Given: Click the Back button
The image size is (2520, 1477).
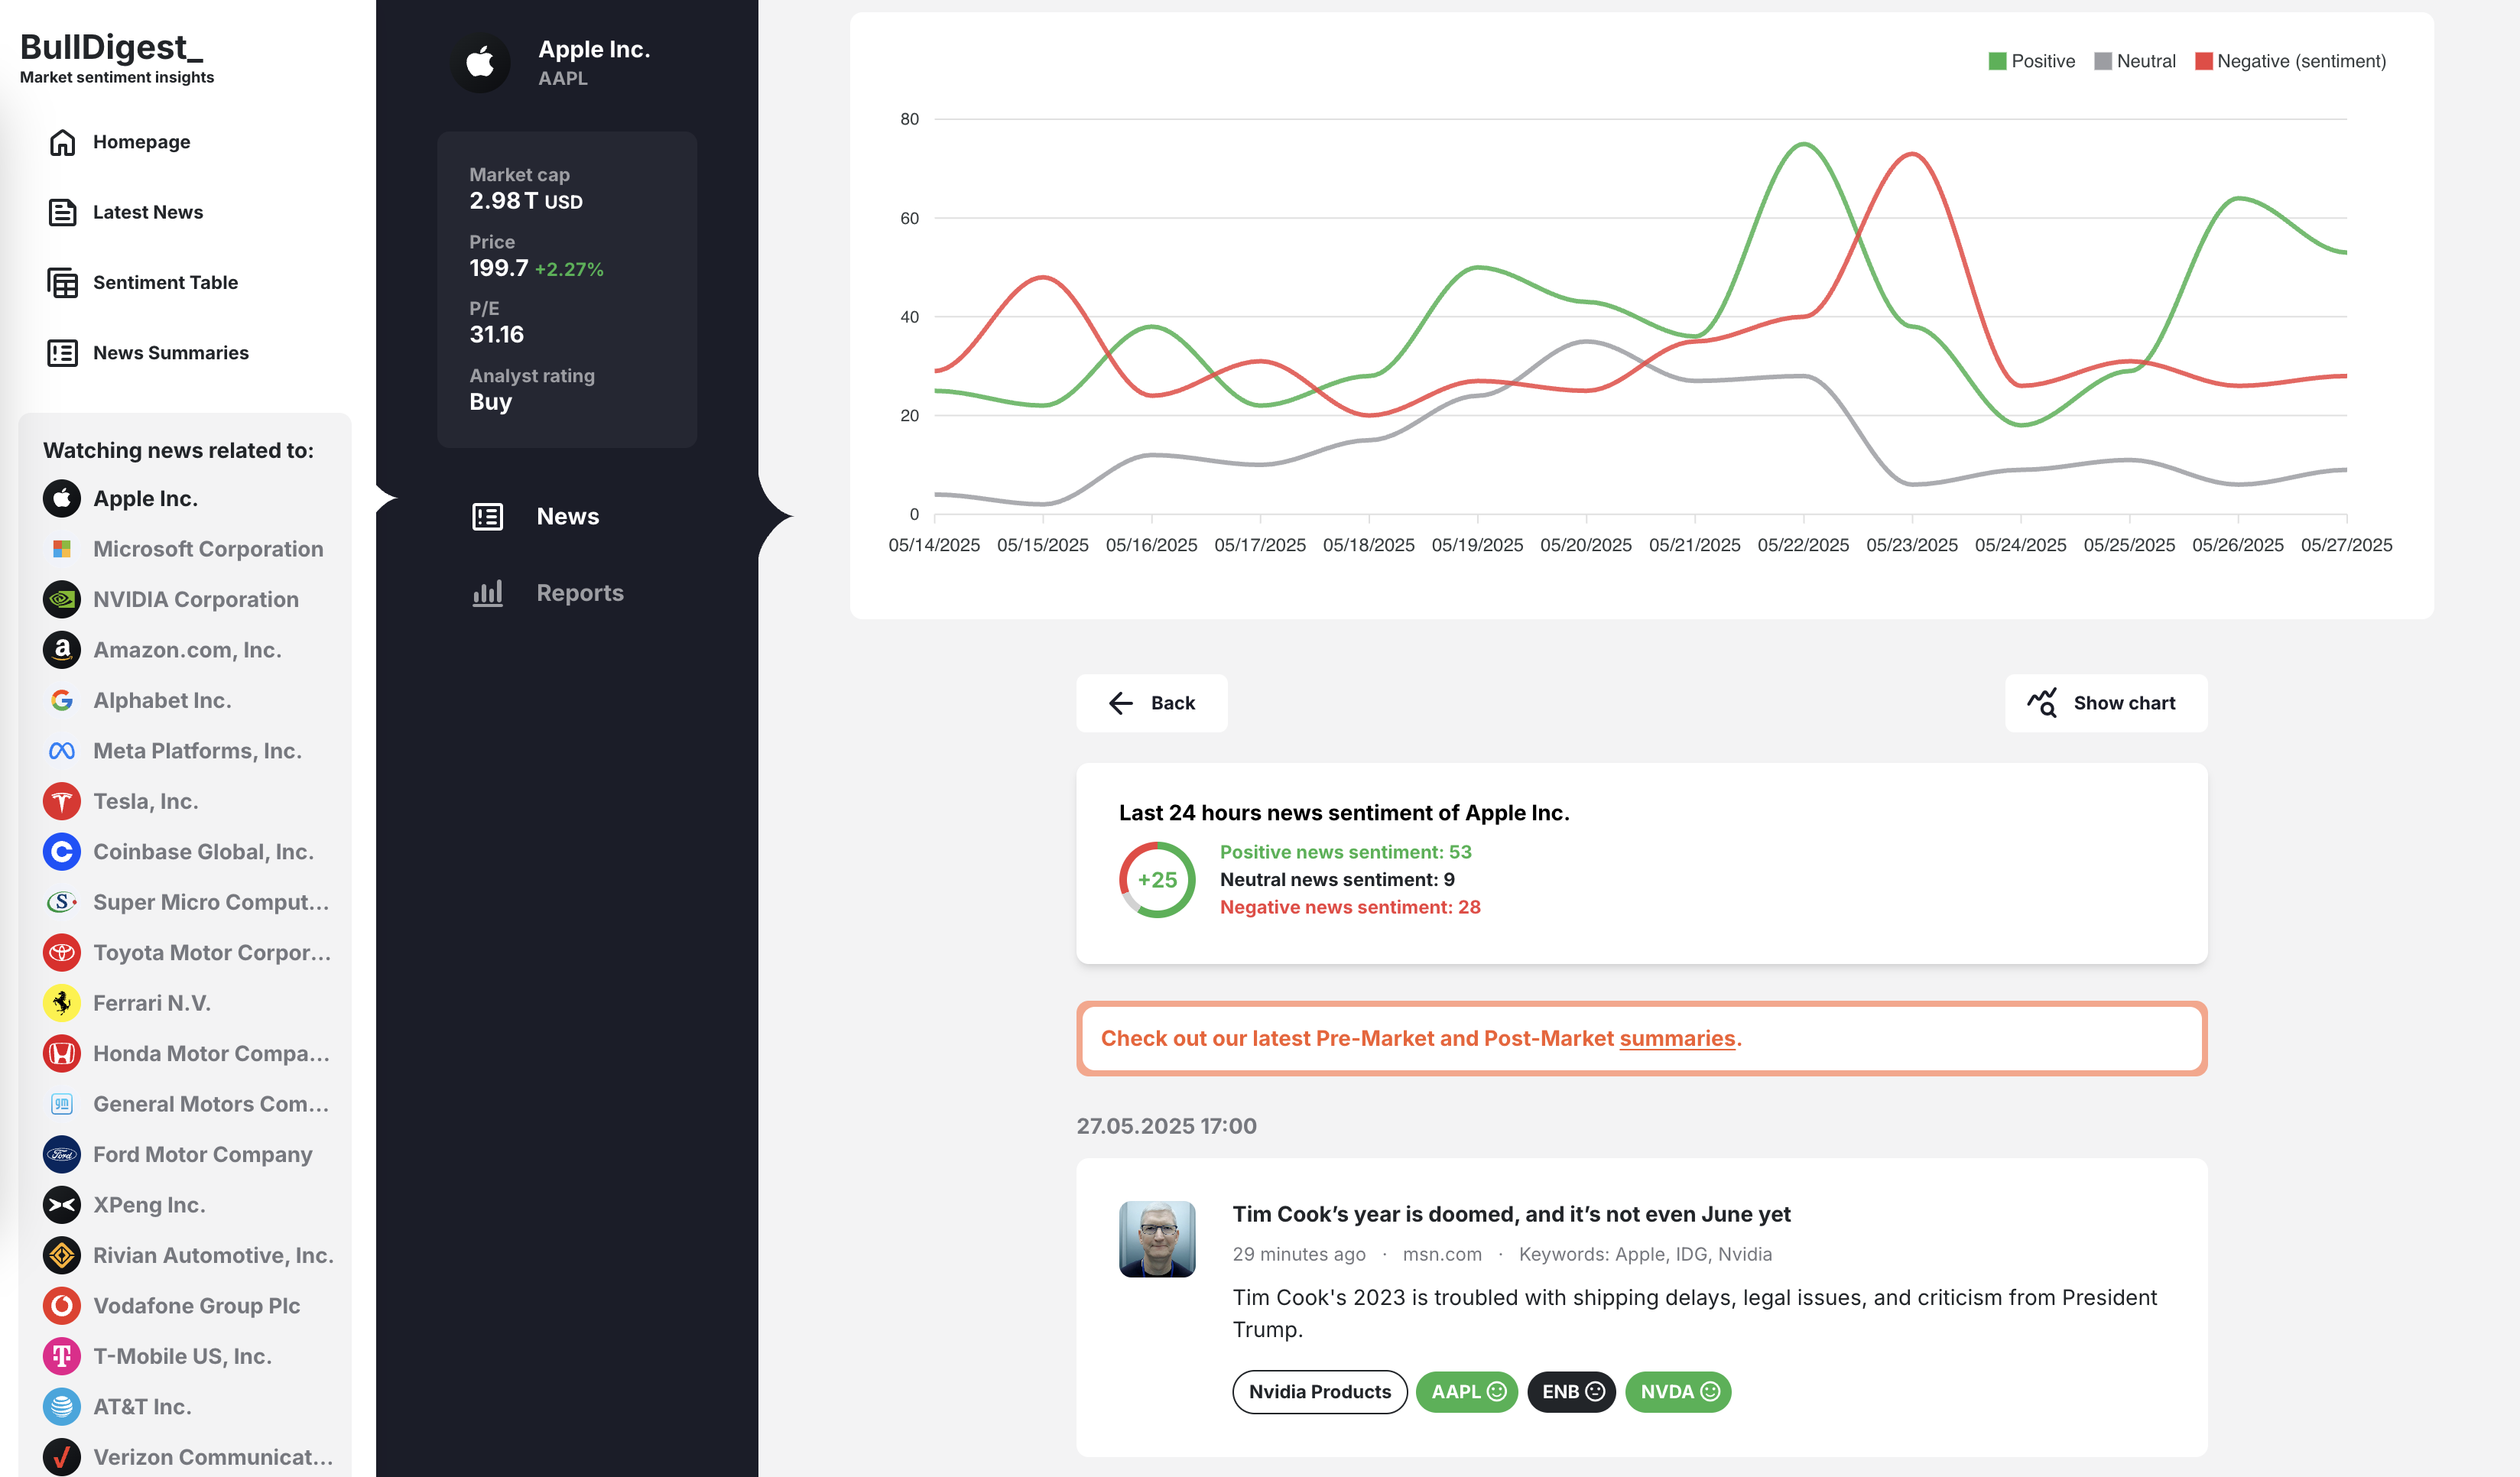Looking at the screenshot, I should 1151,703.
